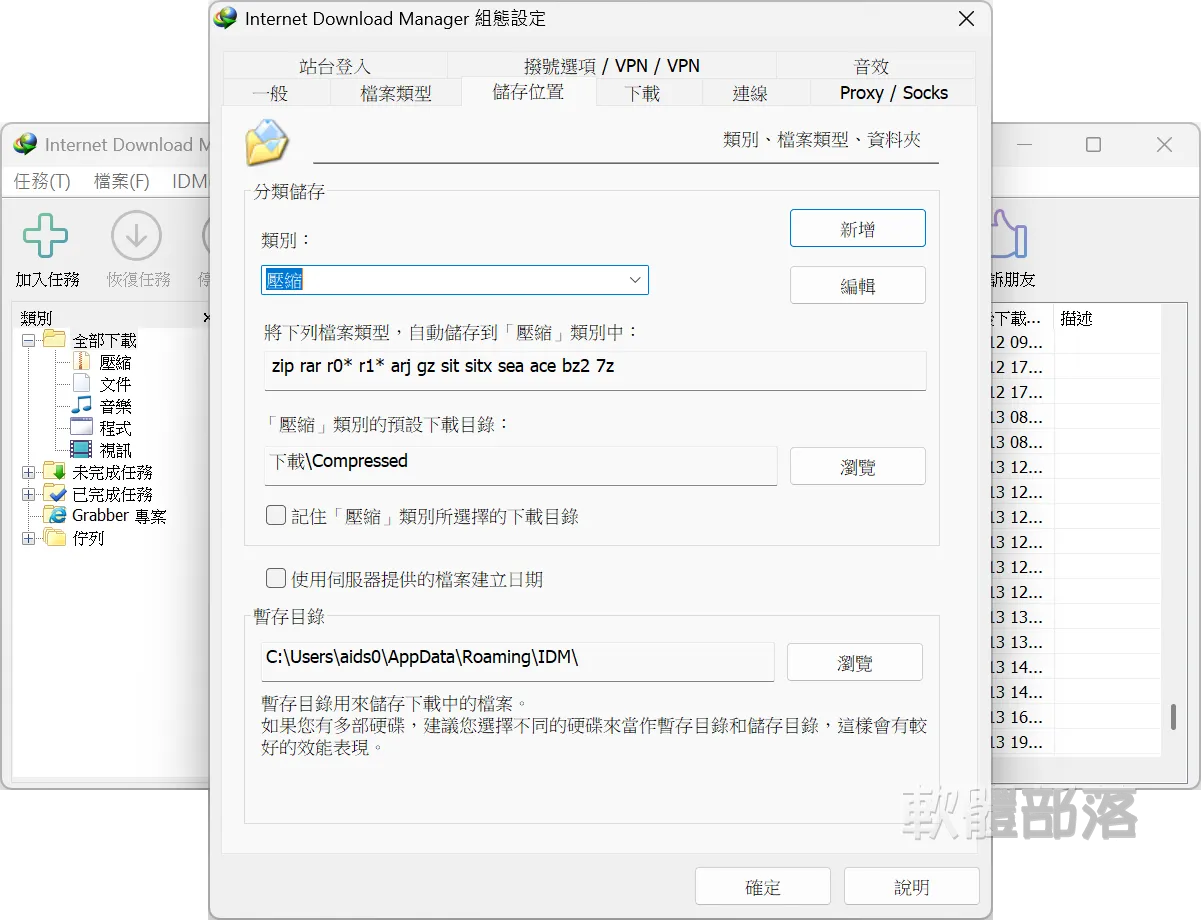Maximize the main IDM window
This screenshot has height=920, width=1201.
click(1093, 145)
